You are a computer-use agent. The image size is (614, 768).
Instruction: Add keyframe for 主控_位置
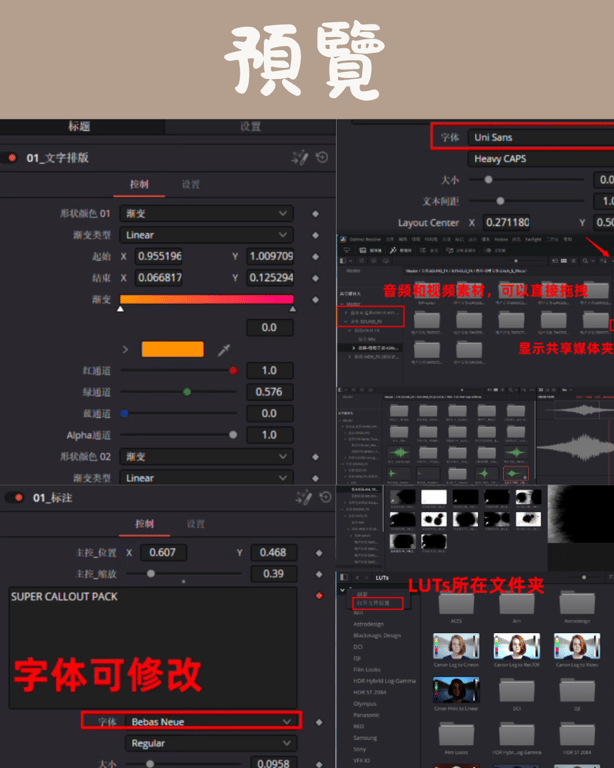coord(319,552)
